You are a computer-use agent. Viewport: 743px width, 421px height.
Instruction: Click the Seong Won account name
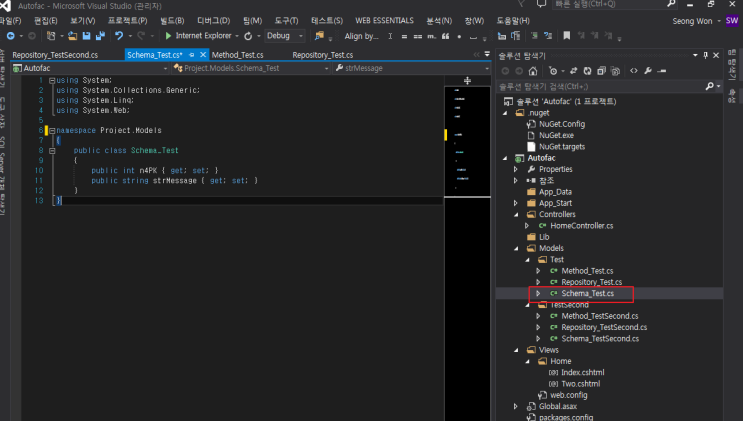692,21
